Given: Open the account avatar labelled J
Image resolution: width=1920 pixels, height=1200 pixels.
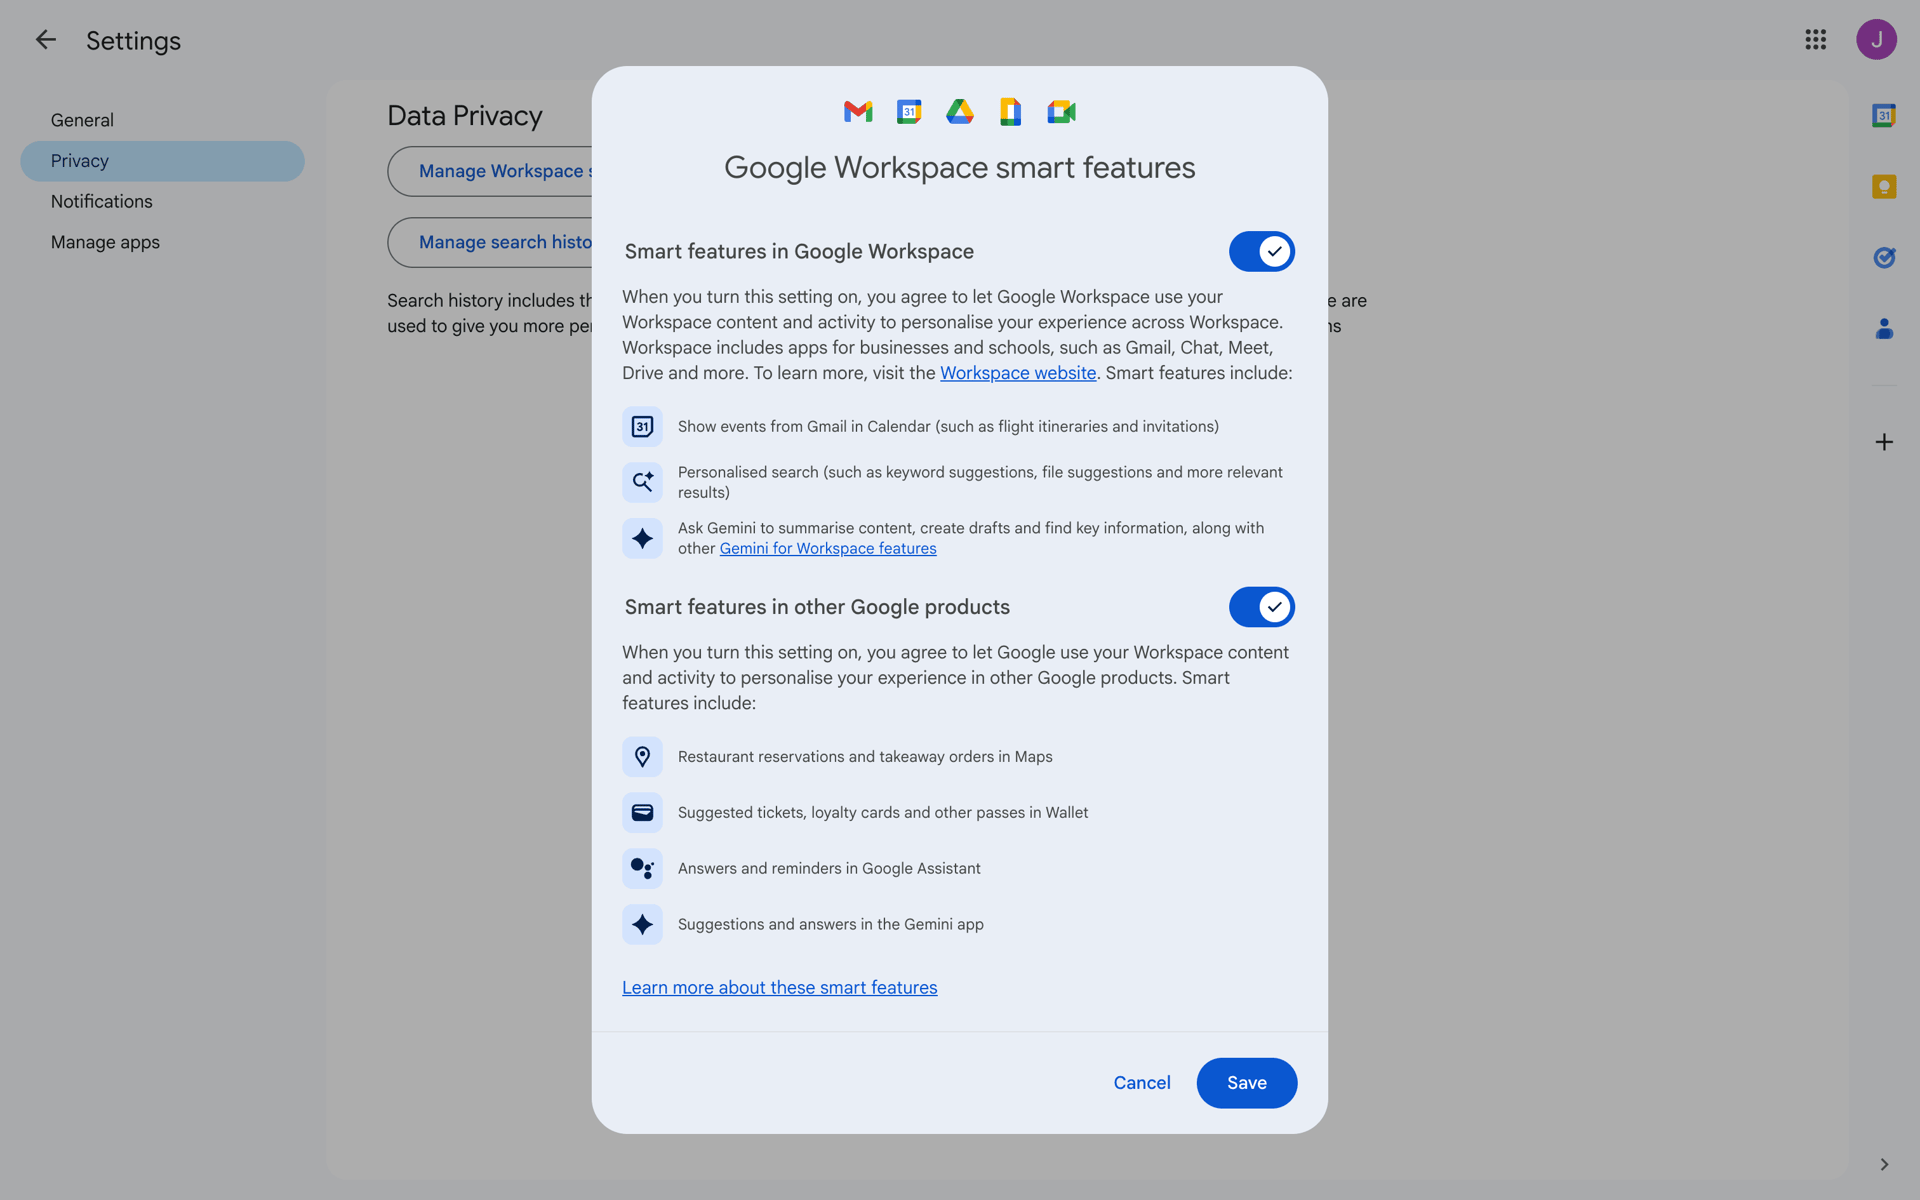Looking at the screenshot, I should (1876, 40).
